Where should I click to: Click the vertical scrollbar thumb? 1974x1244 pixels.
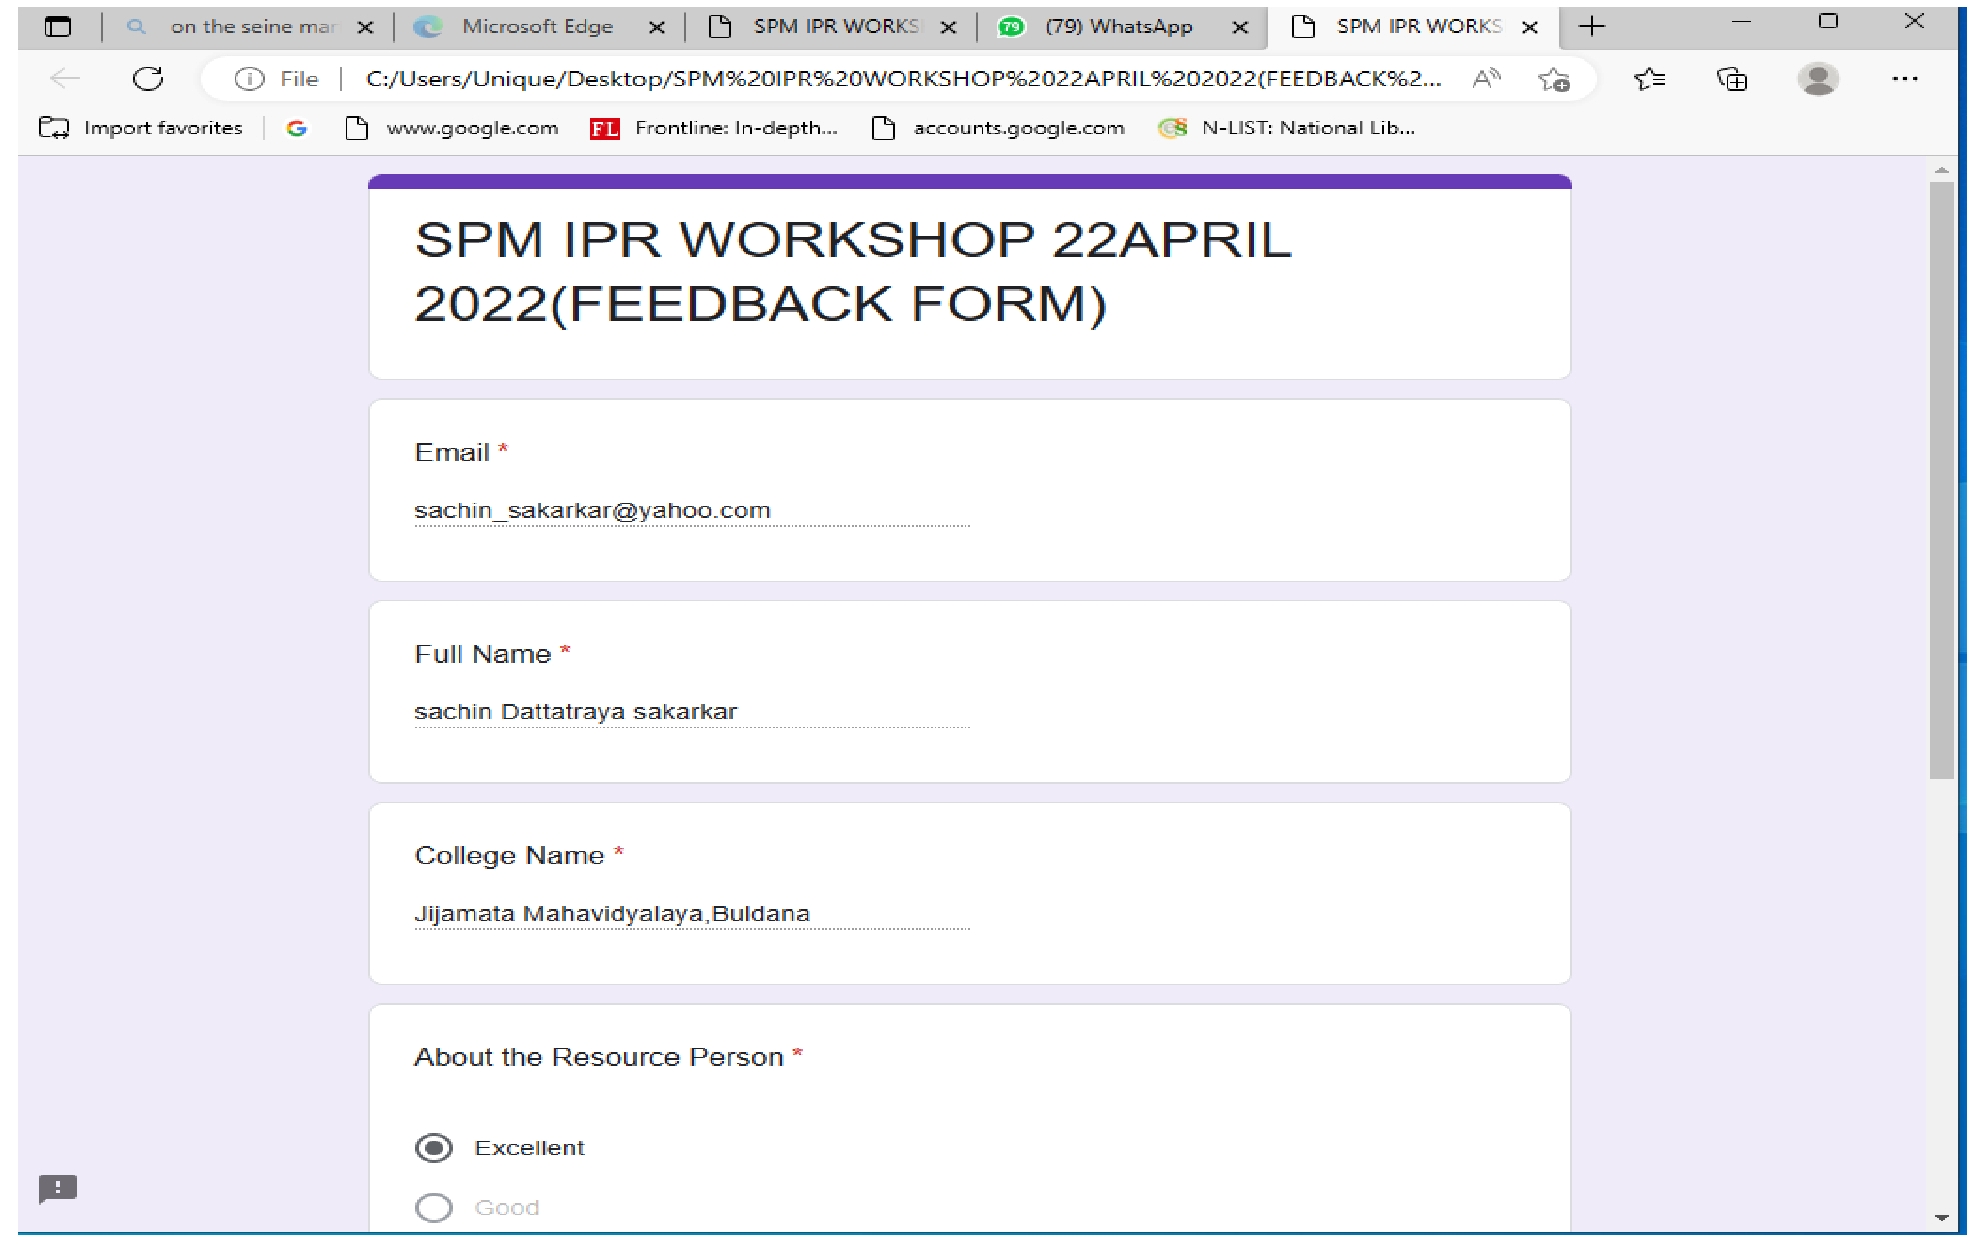click(1941, 480)
